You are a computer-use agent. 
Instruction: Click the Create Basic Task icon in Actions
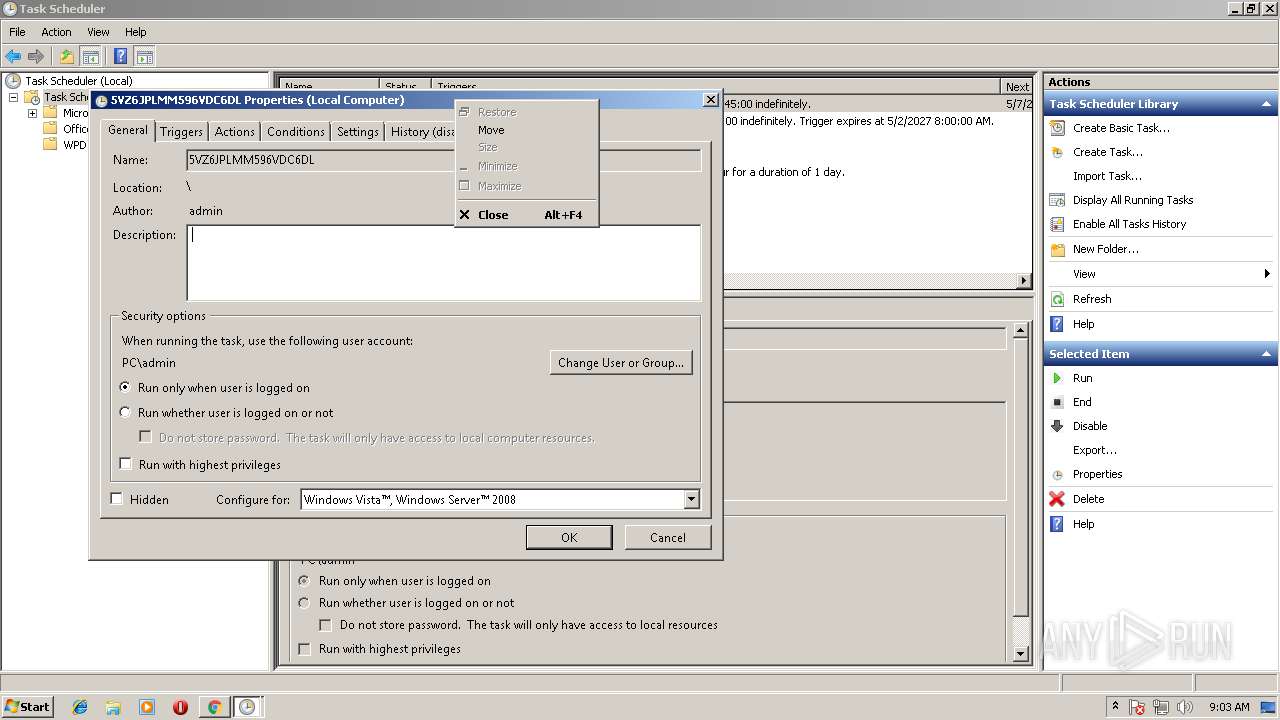[x=1057, y=128]
